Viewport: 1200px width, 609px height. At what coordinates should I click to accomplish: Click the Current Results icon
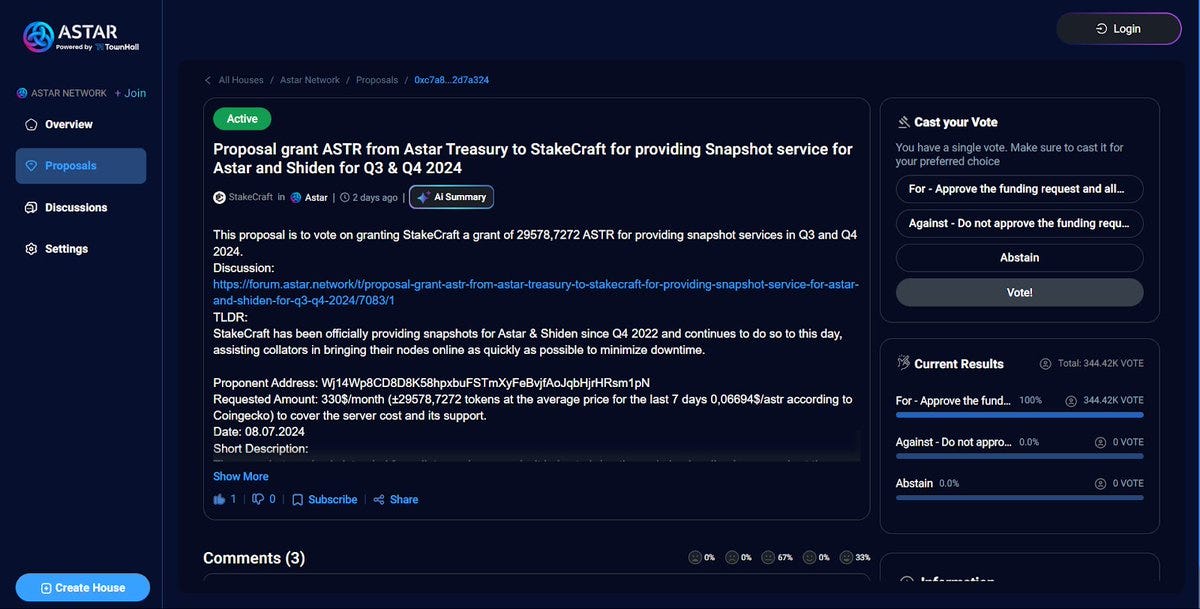903,363
